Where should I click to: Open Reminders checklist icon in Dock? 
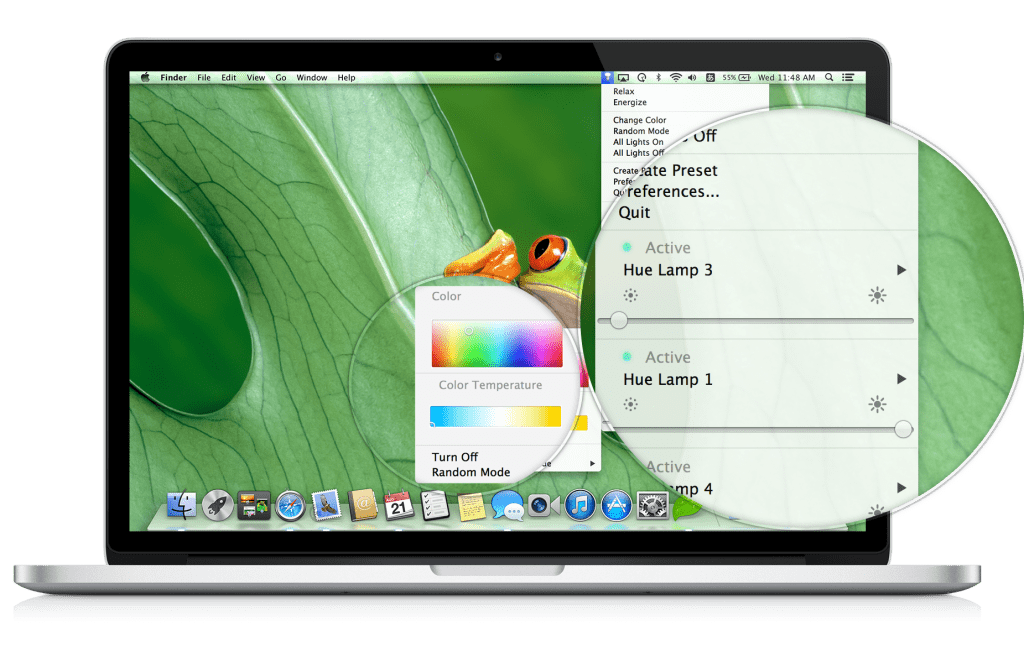(434, 505)
